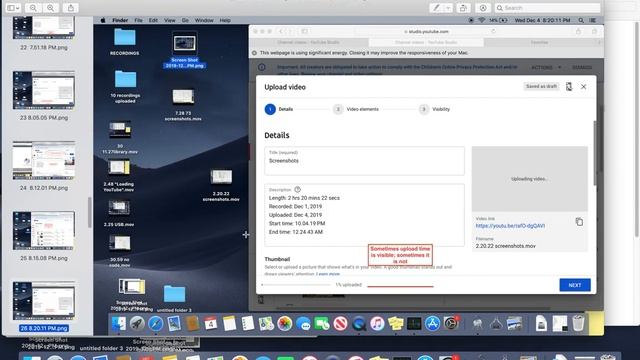Go to the Visibility step

[435, 109]
